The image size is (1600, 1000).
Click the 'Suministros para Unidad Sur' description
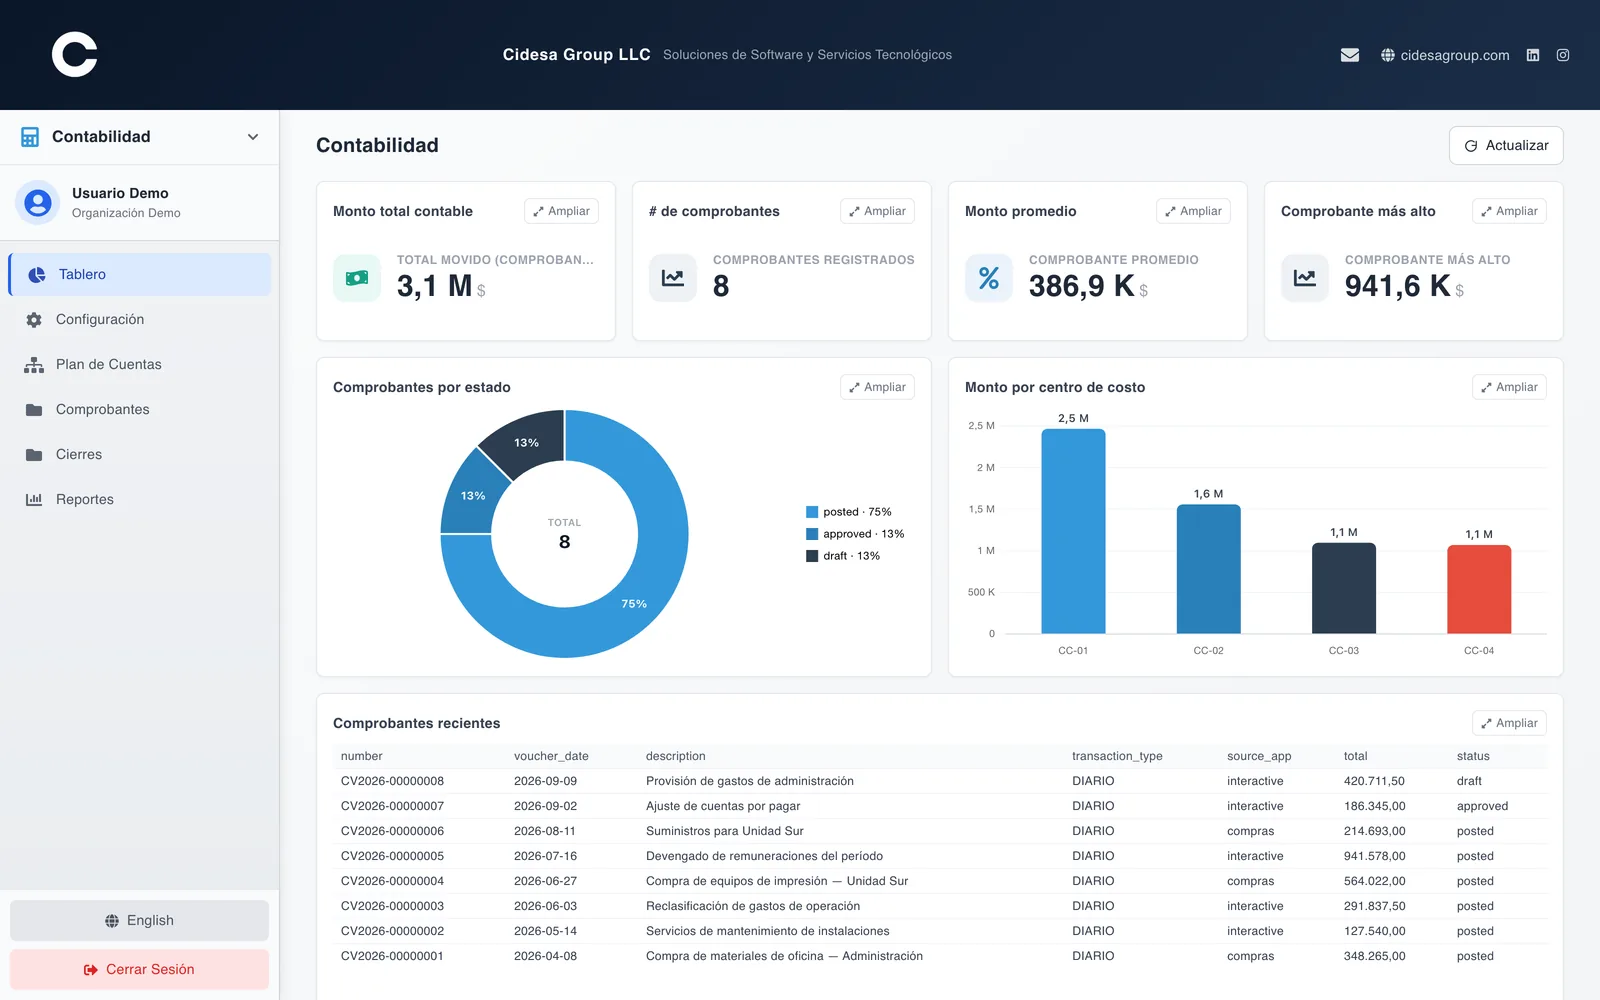(725, 831)
